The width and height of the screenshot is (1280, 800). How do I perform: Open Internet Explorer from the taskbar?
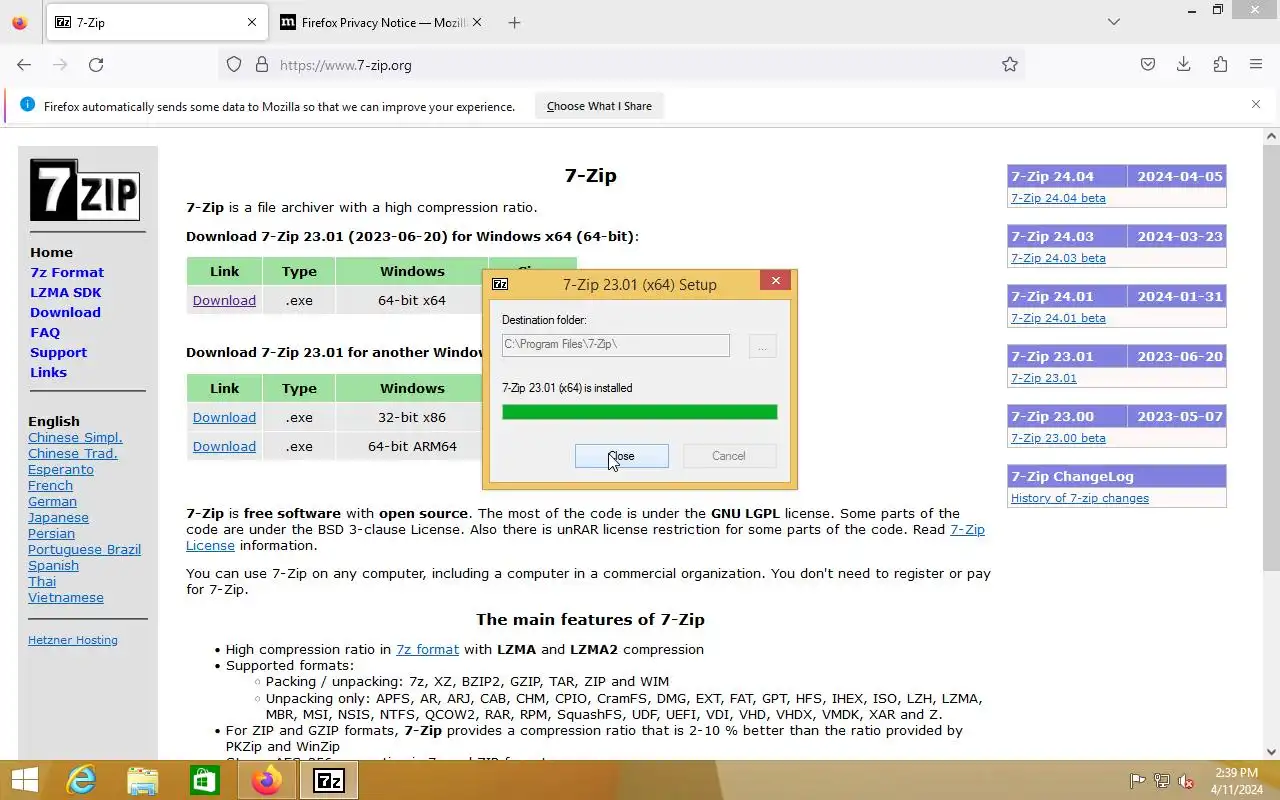point(82,780)
